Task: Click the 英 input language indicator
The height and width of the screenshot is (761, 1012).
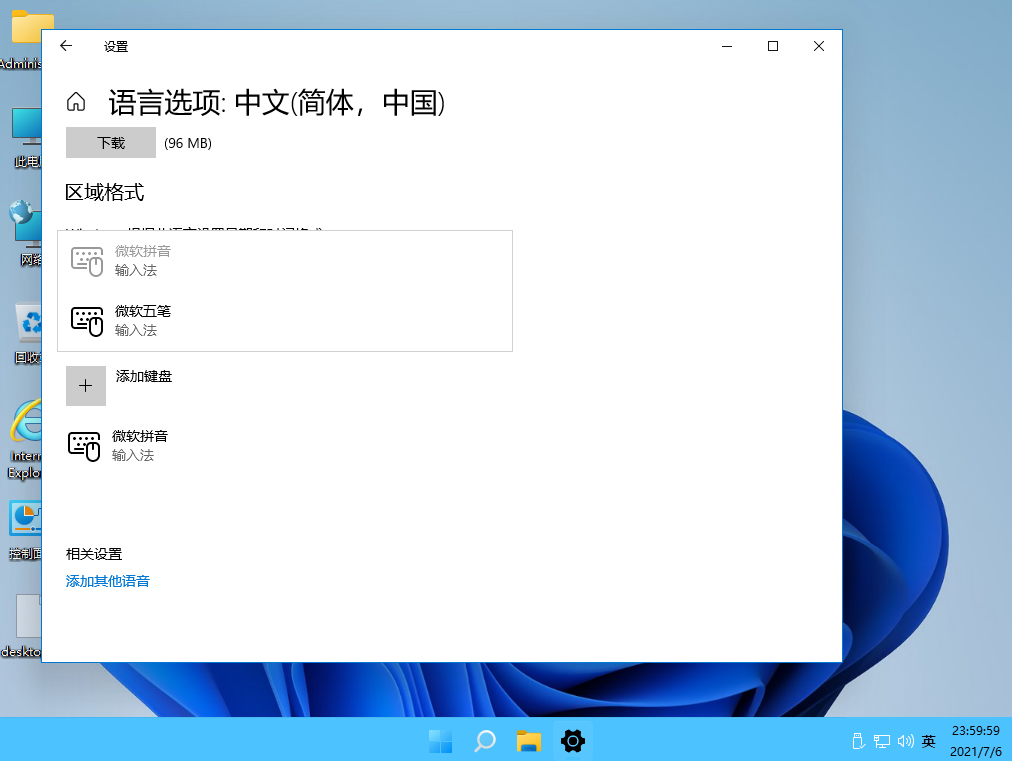Action: pos(928,741)
